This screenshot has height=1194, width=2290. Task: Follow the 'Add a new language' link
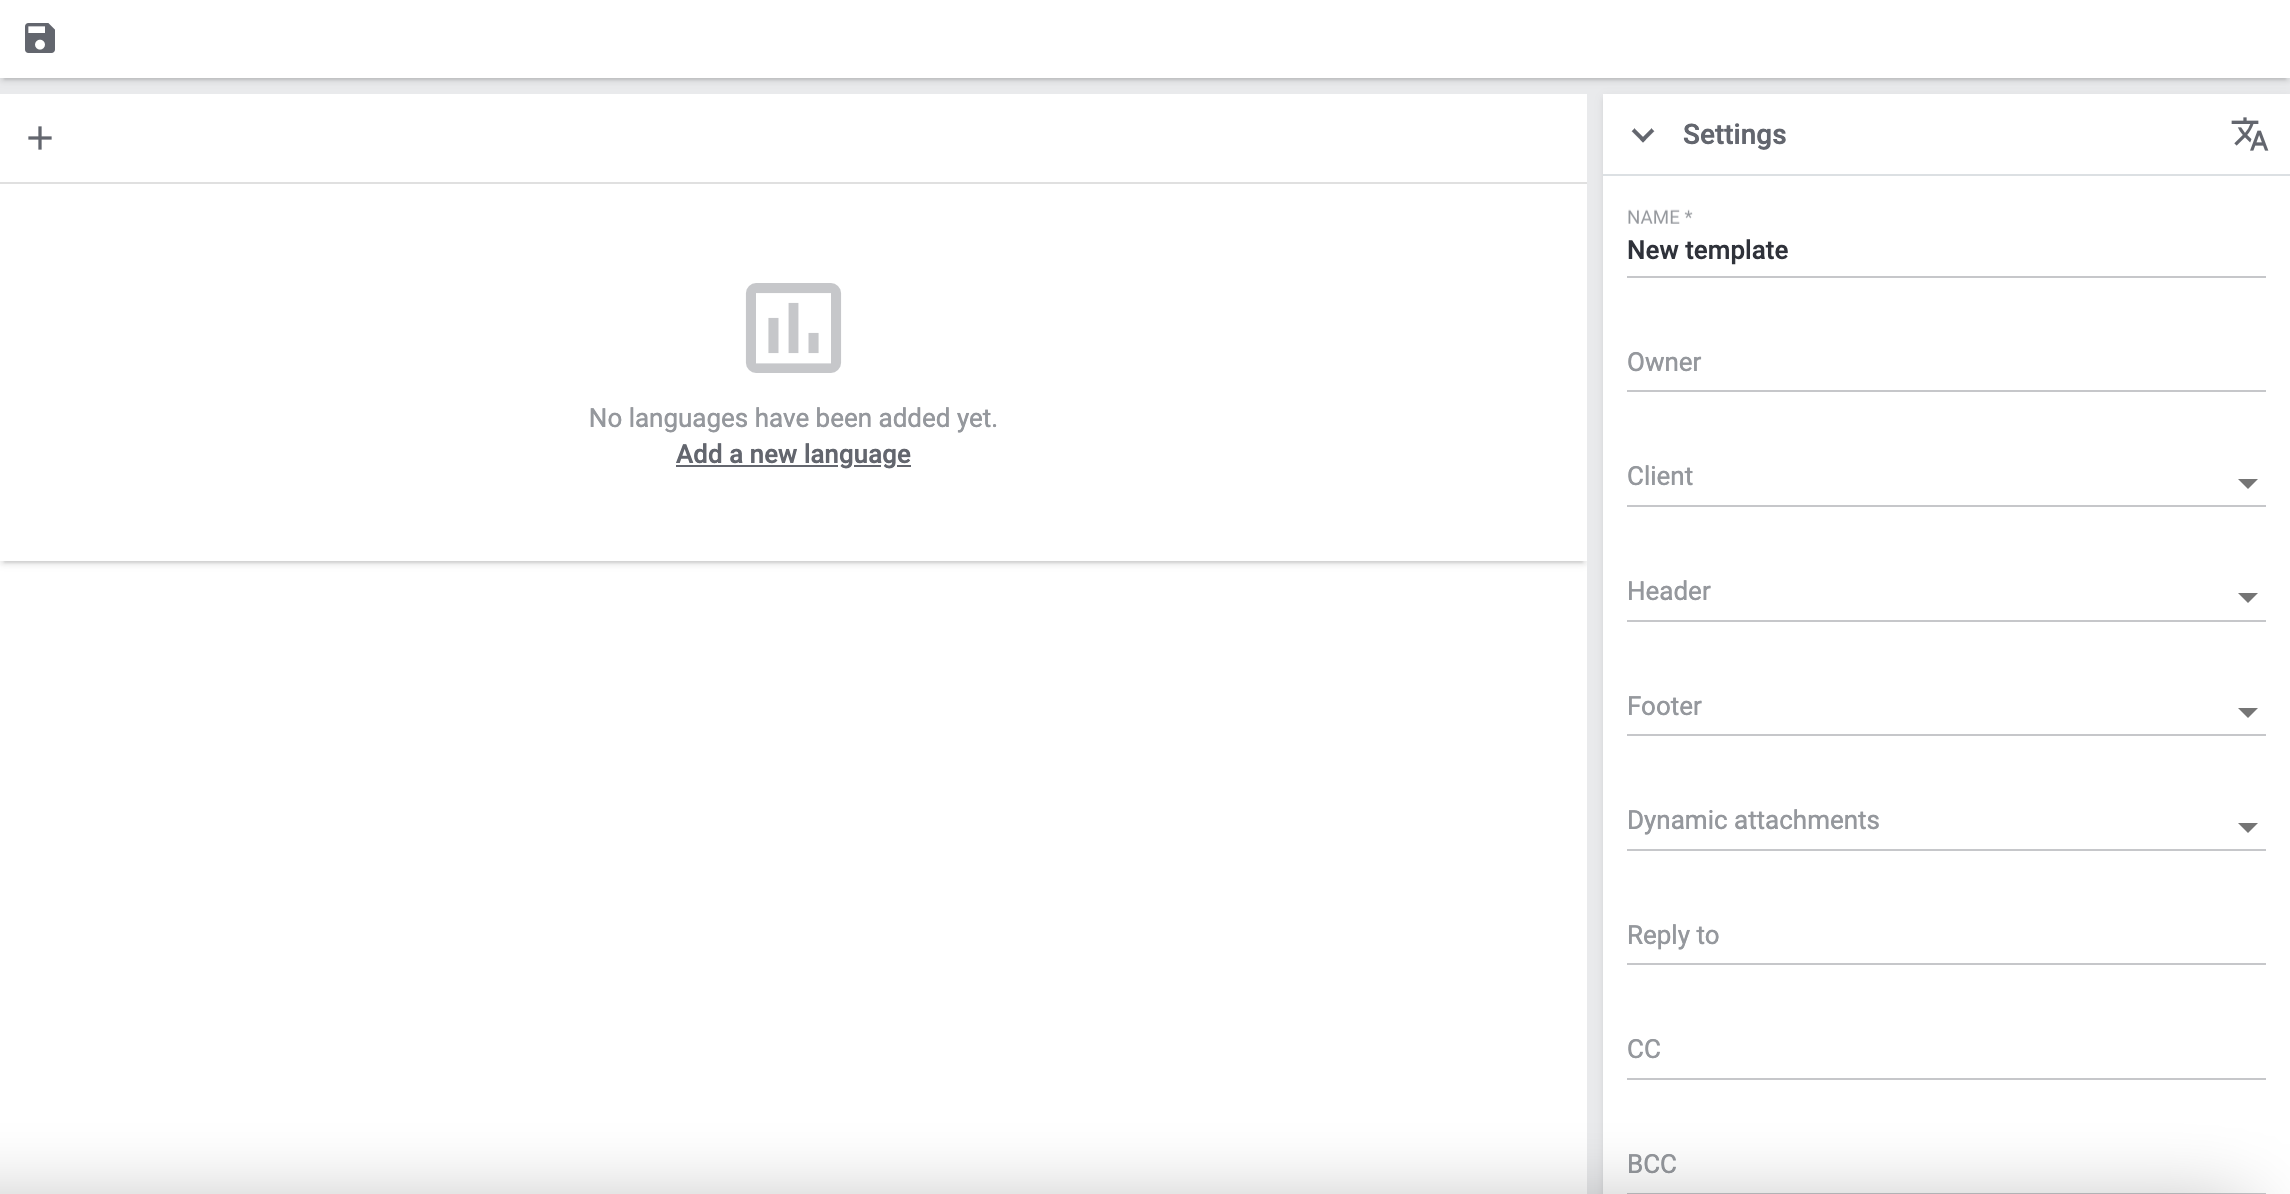pyautogui.click(x=793, y=454)
